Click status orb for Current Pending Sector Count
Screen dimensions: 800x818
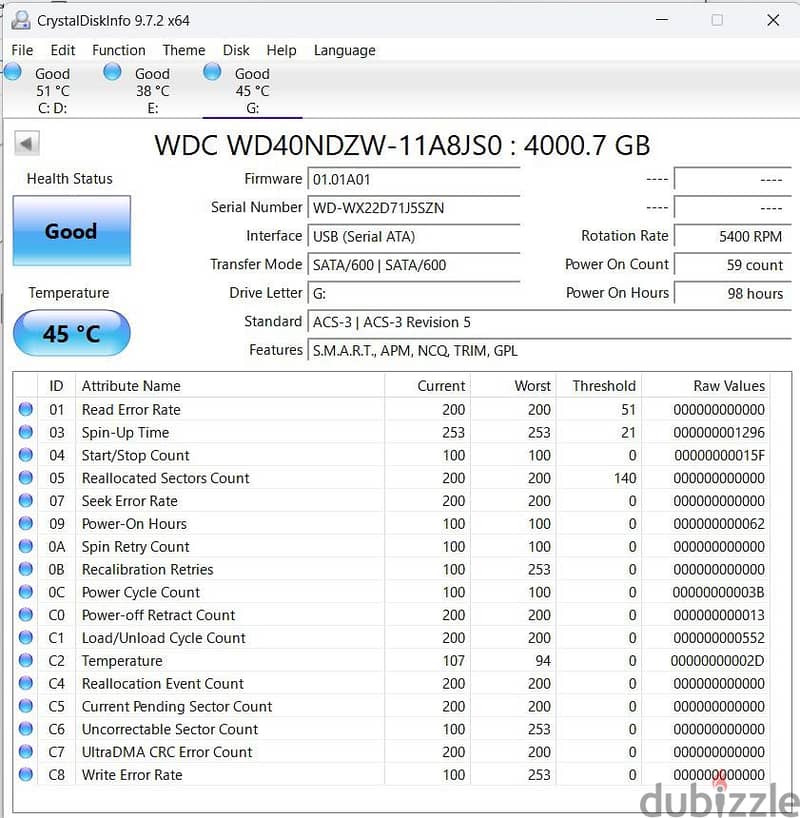[26, 706]
